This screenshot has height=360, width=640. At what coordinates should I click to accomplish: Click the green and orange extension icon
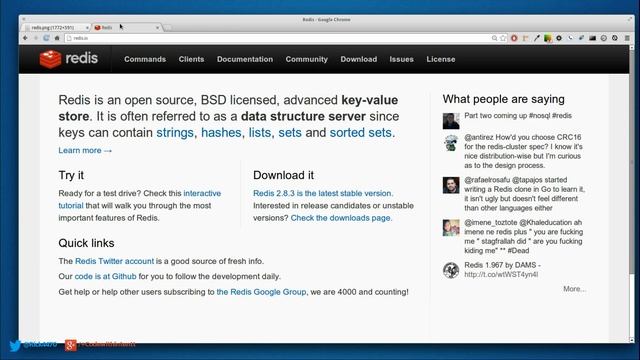tap(548, 38)
